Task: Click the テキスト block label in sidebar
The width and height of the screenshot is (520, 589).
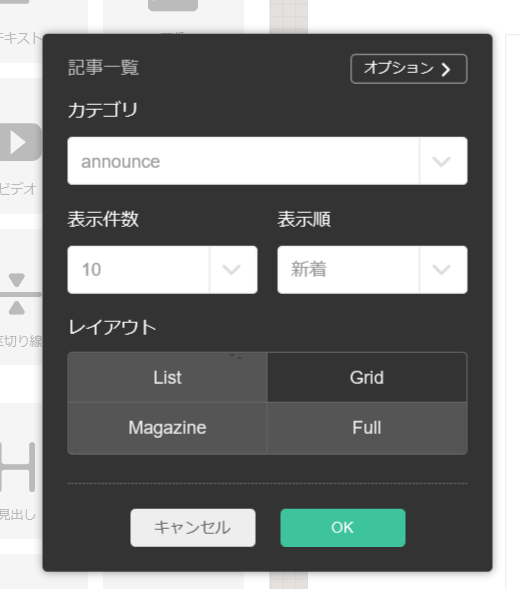Action: click(x=21, y=38)
